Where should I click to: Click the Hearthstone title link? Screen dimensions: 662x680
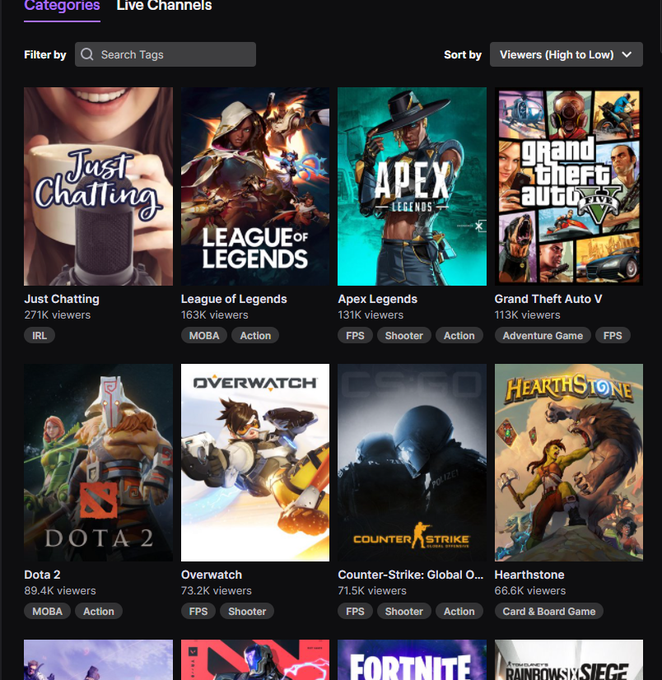coord(529,575)
